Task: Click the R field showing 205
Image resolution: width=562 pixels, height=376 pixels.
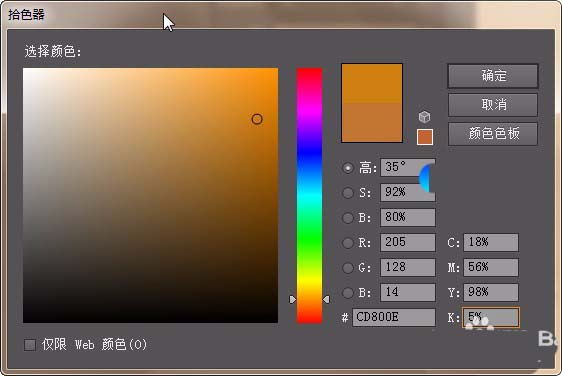Action: tap(408, 242)
